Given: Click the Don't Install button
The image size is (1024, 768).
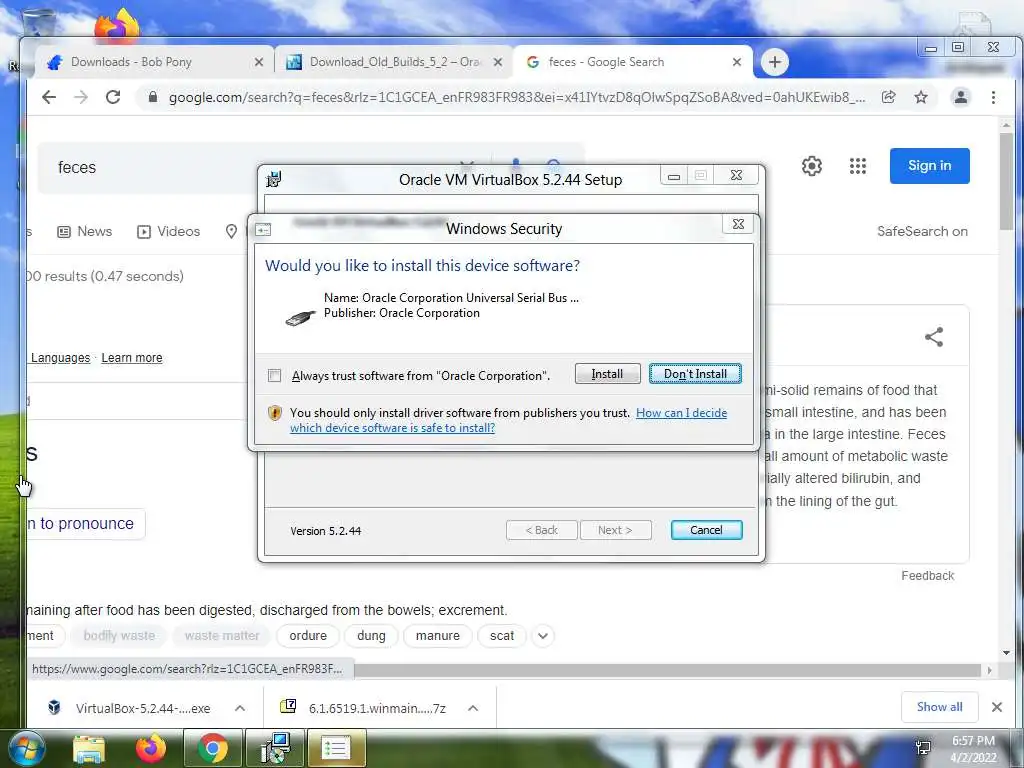Looking at the screenshot, I should 695,374.
